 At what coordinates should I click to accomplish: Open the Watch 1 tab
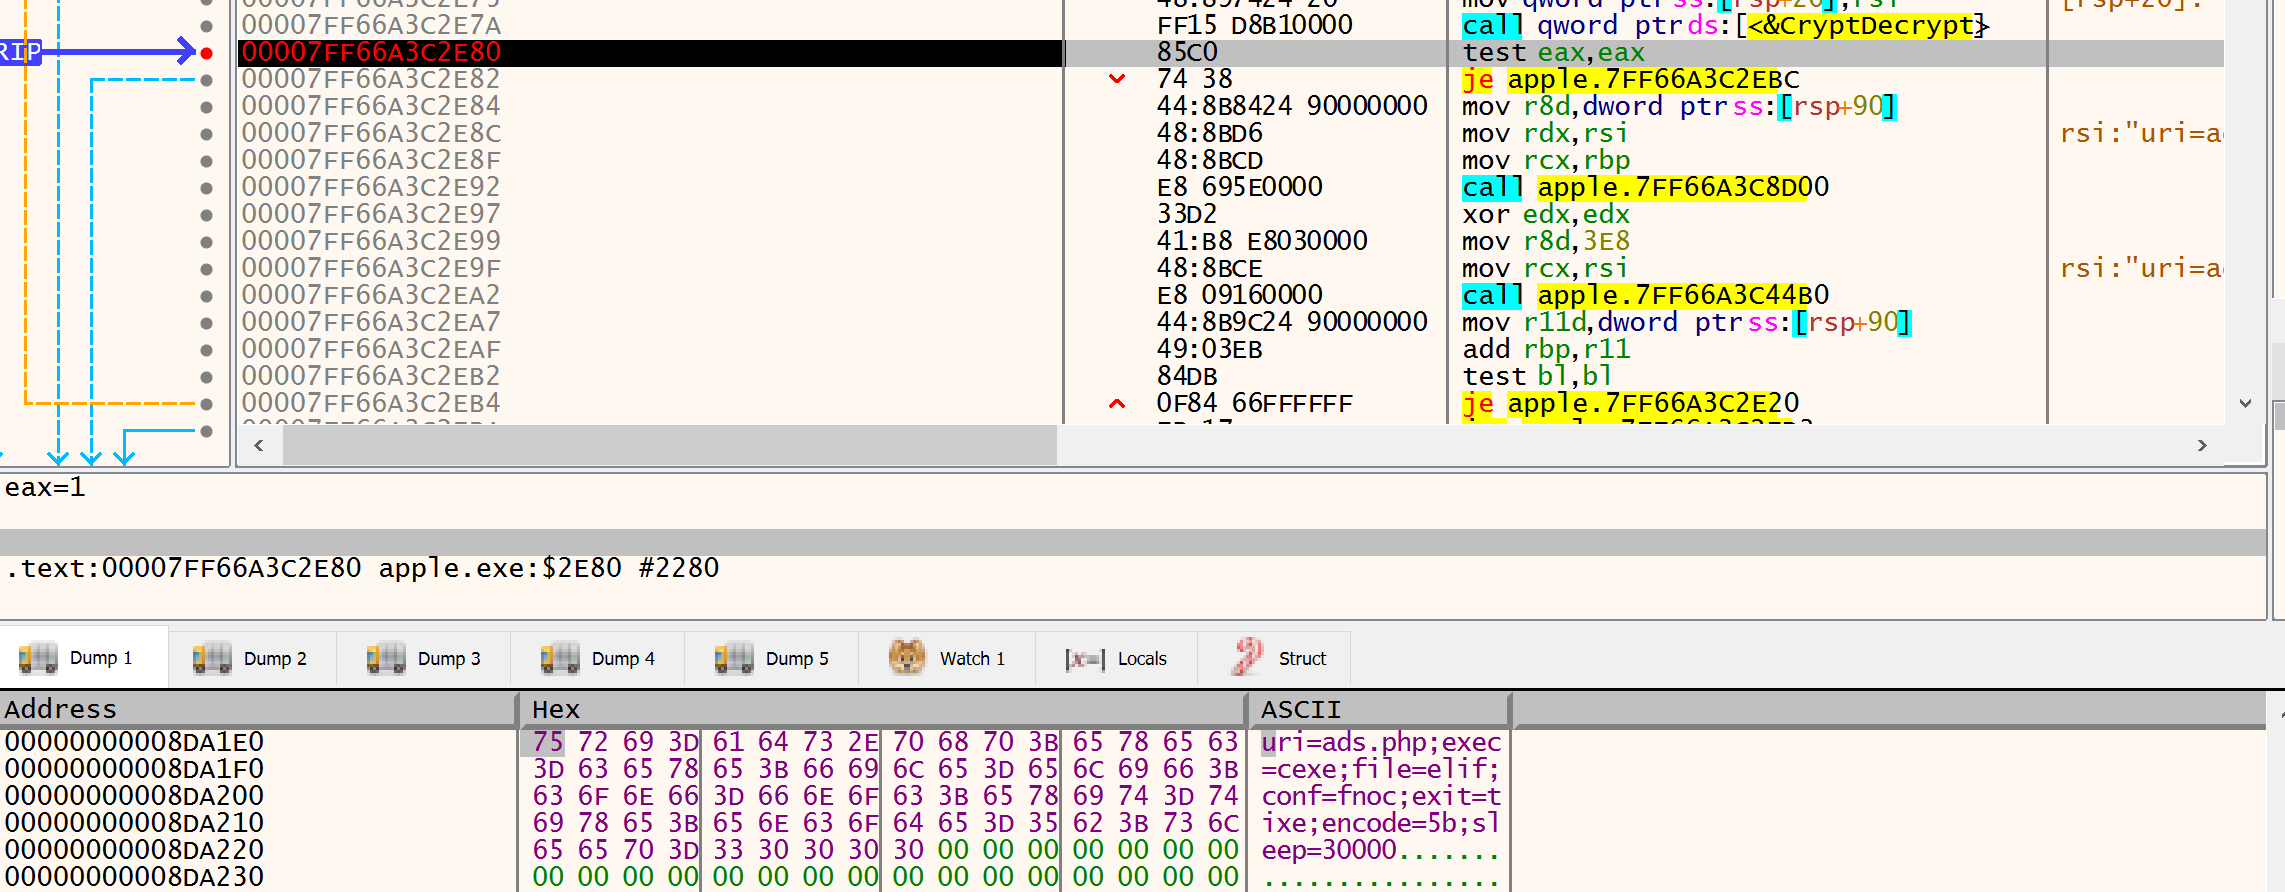coord(947,658)
